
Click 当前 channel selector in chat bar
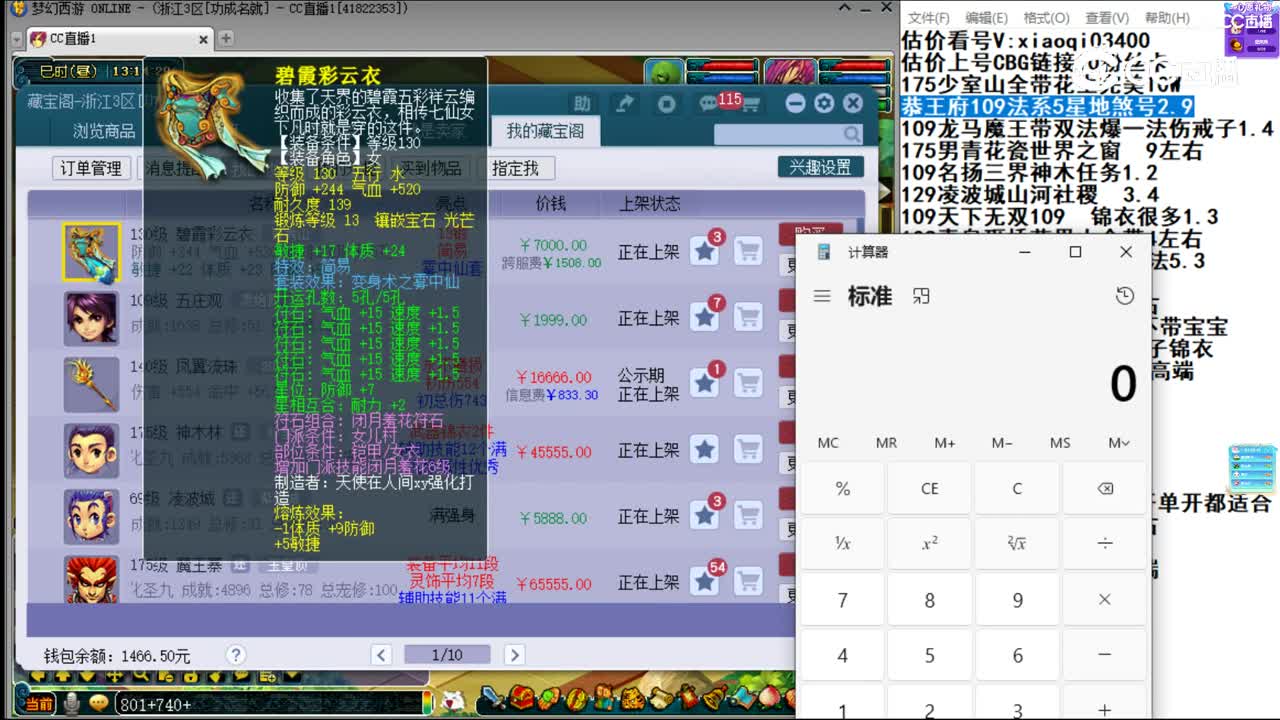pos(38,704)
